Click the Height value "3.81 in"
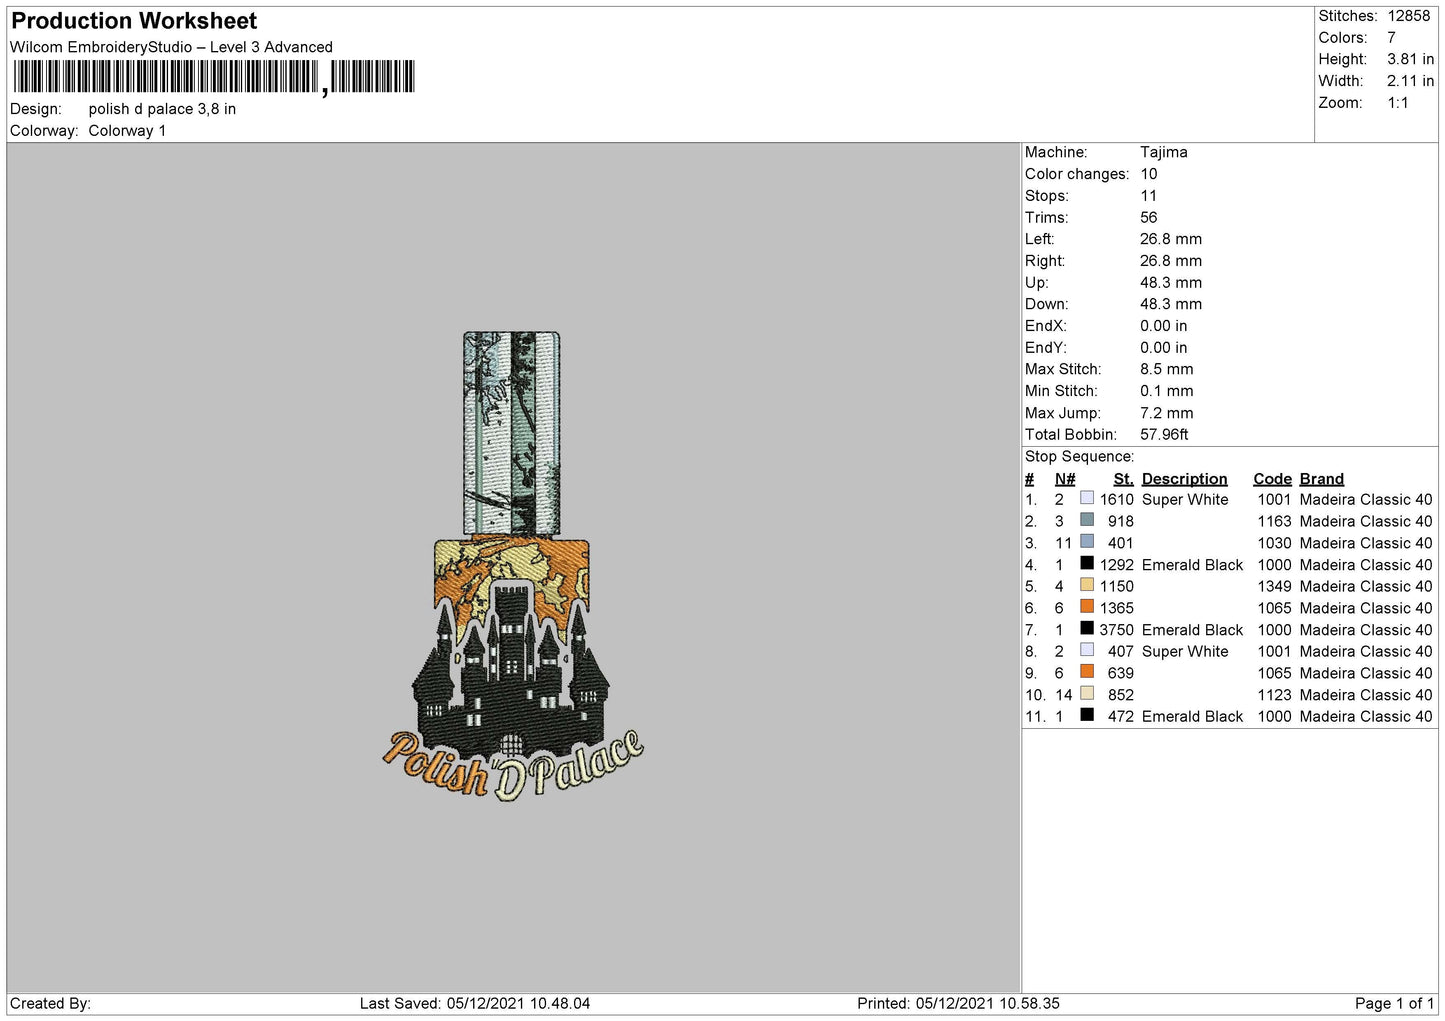Screen dimensions: 1445x1021 [1410, 60]
